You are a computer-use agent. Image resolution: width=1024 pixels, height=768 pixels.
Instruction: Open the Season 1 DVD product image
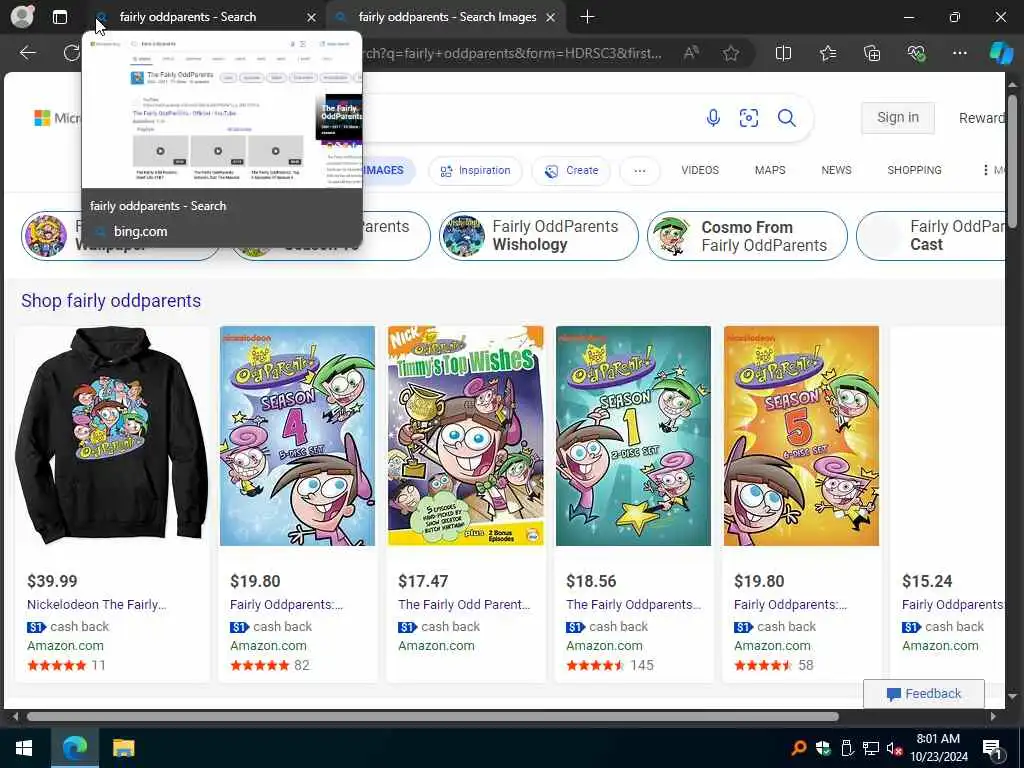point(633,436)
